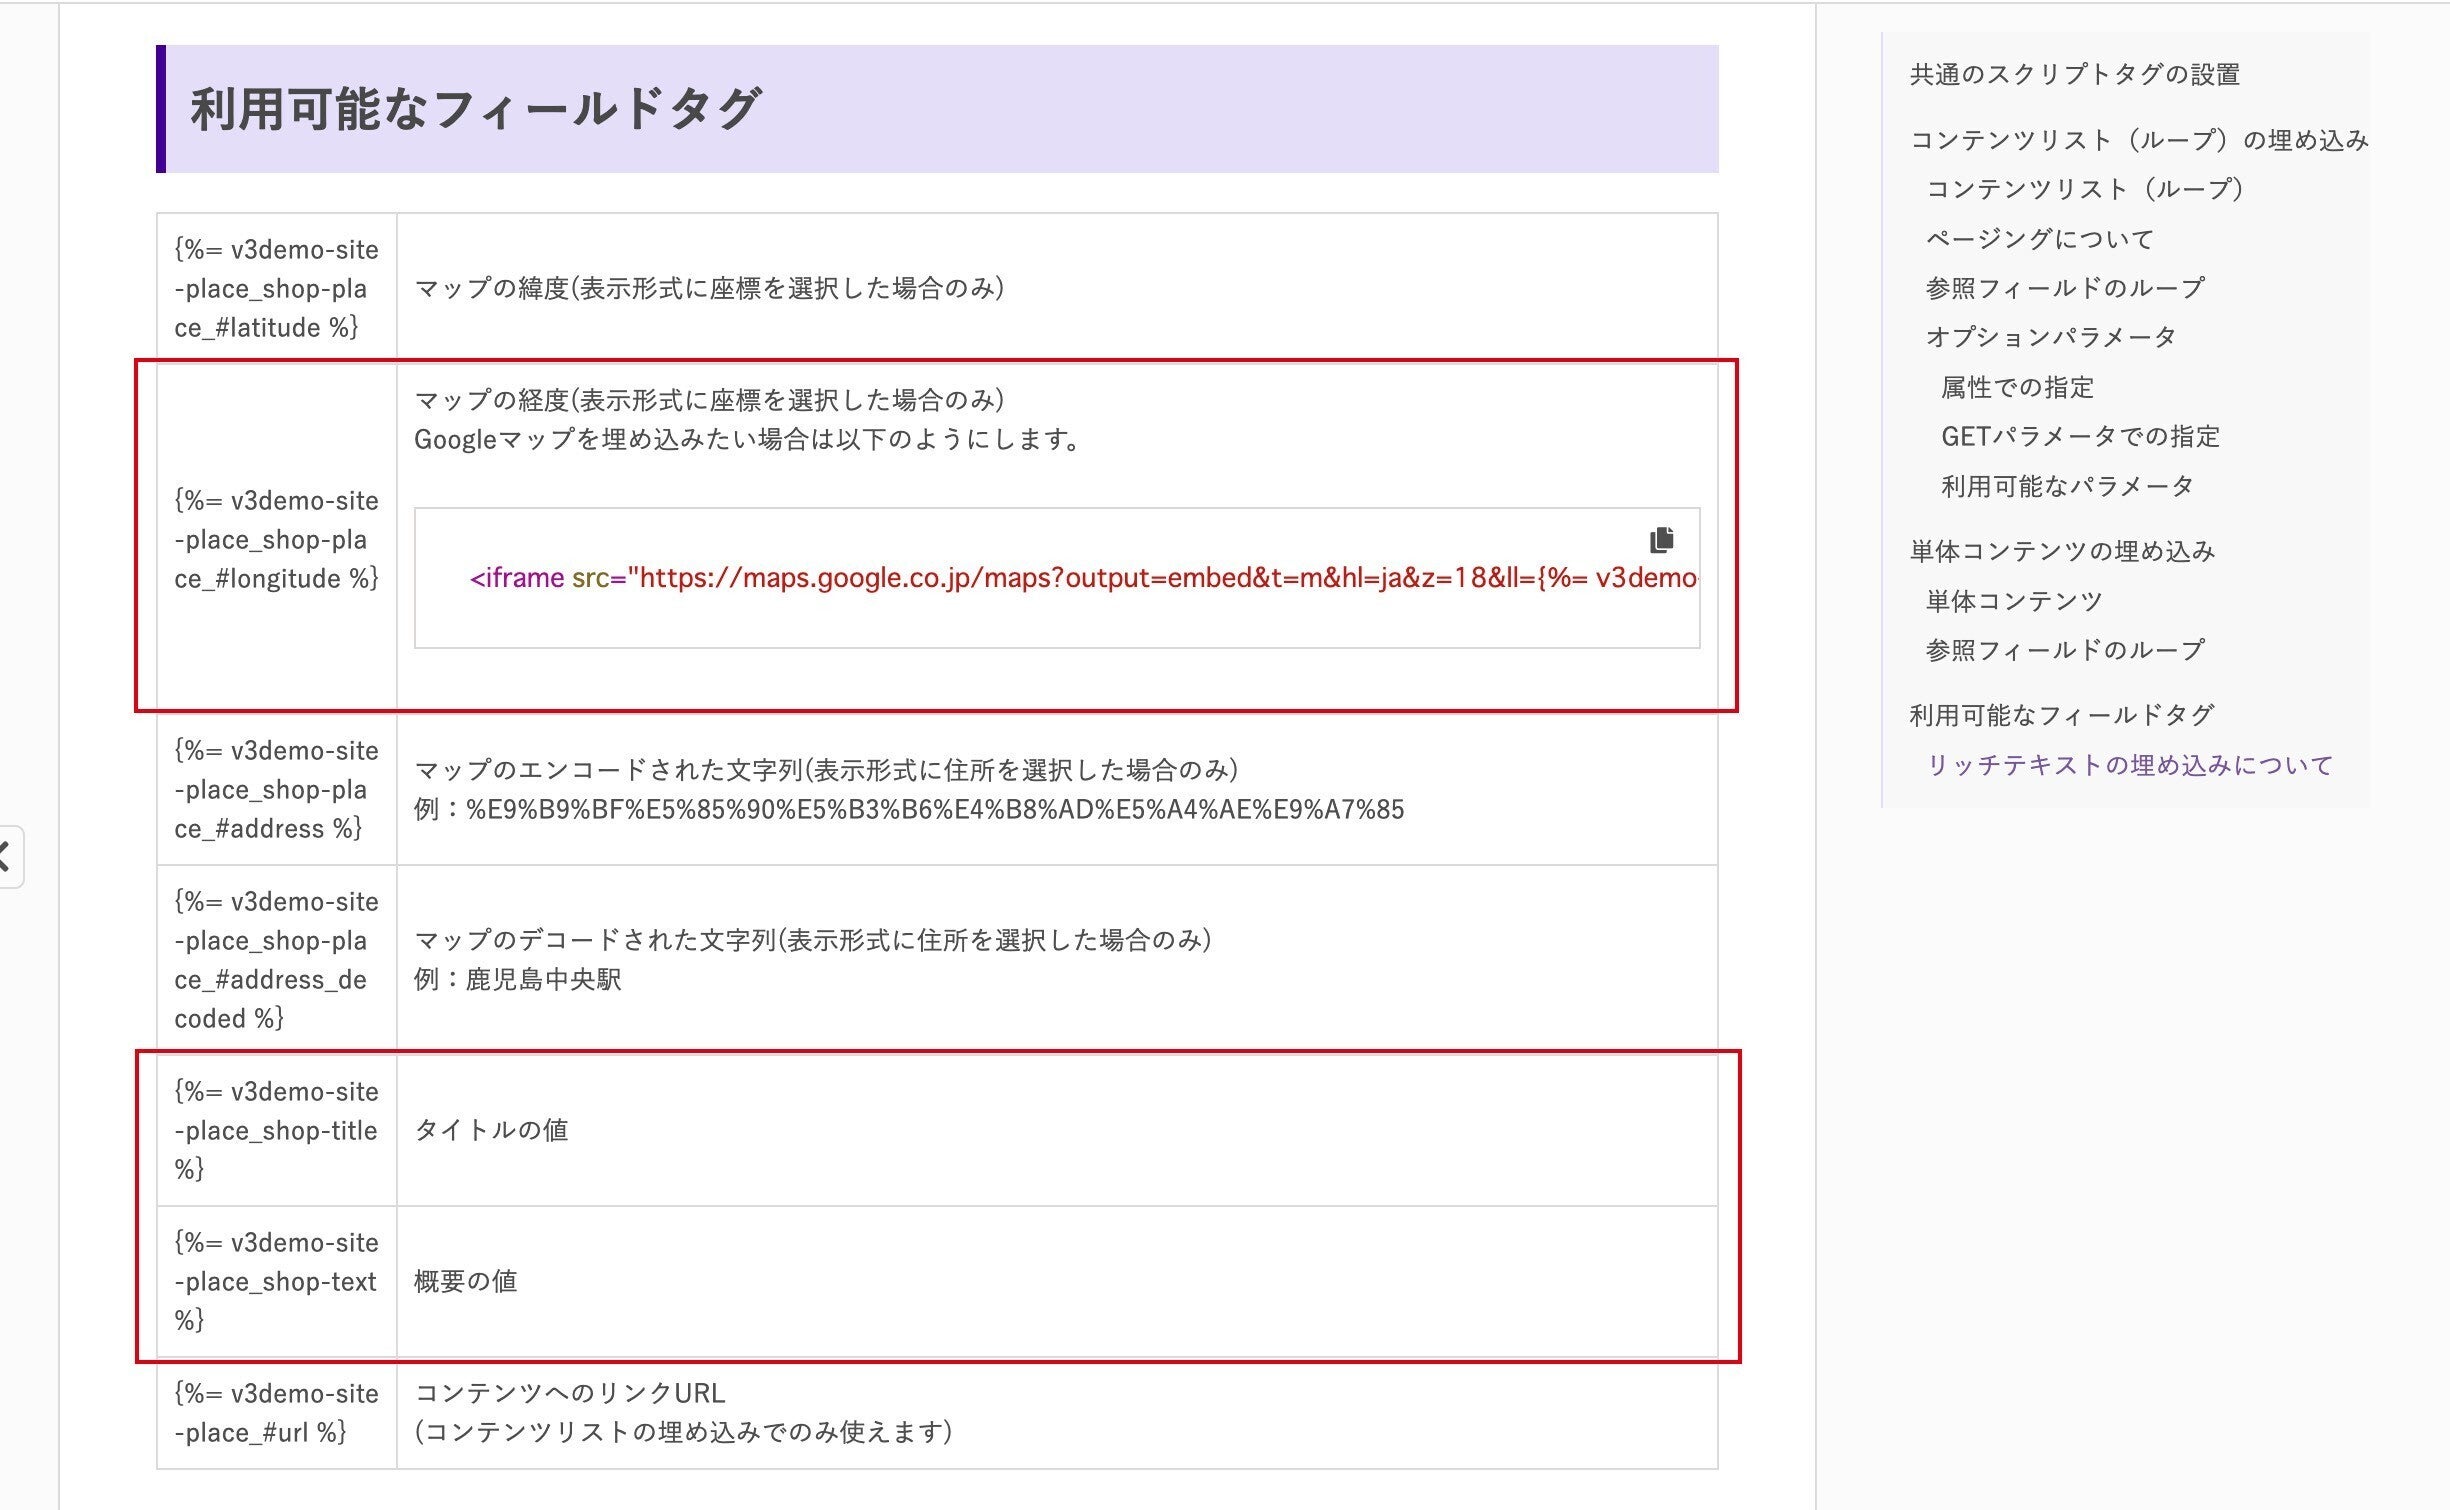Click マップのデコードされた文字列 description
The width and height of the screenshot is (2450, 1510).
click(813, 940)
